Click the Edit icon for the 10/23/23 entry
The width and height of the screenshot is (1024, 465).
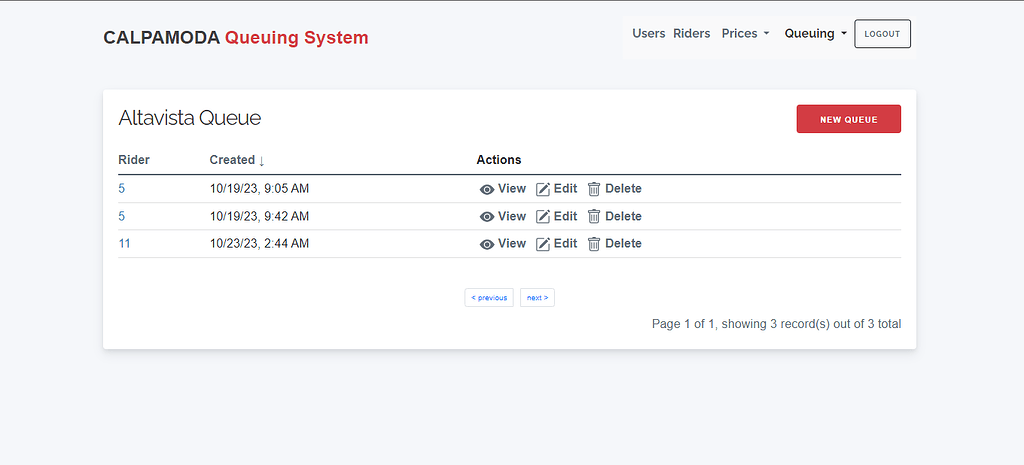543,244
